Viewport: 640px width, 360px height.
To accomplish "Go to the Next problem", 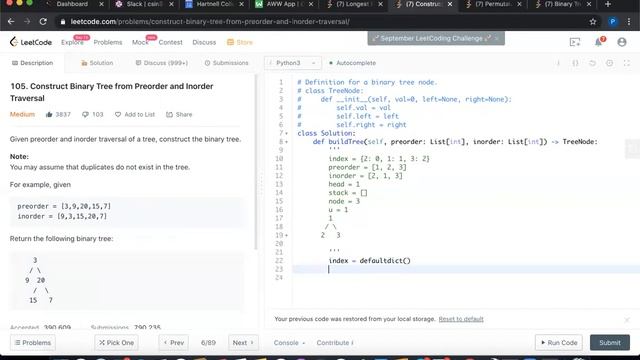I will tap(243, 342).
